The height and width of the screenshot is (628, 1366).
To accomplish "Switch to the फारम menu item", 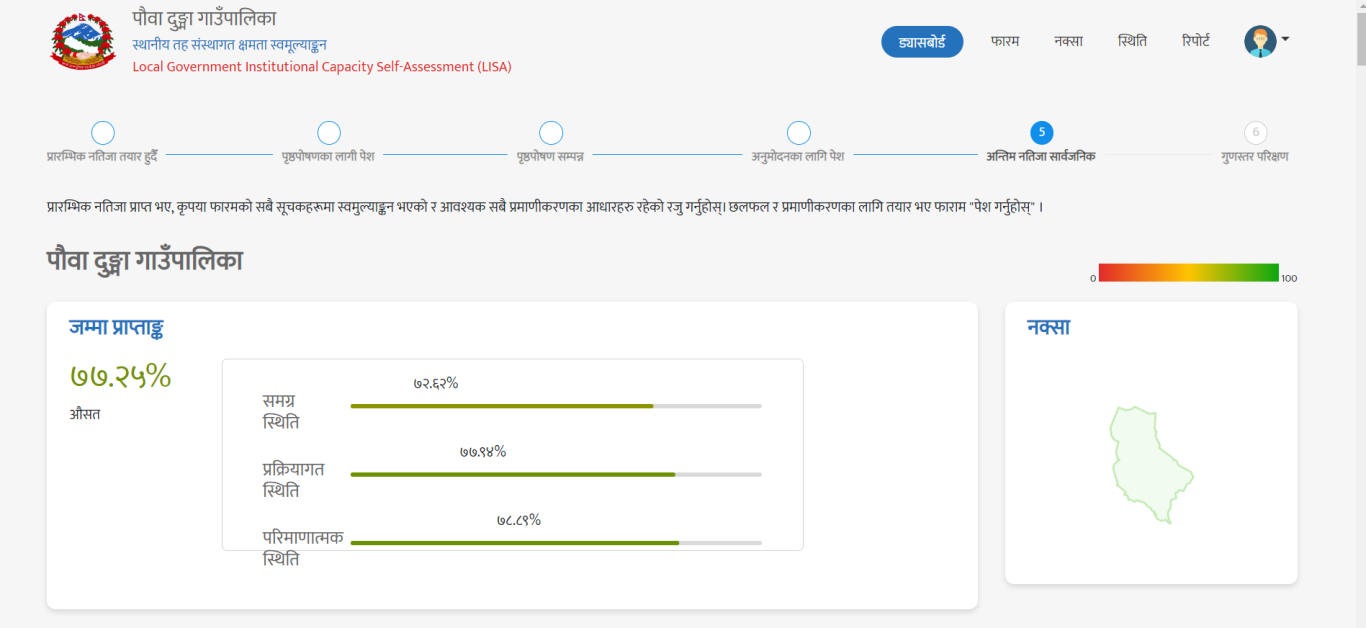I will coord(1005,41).
